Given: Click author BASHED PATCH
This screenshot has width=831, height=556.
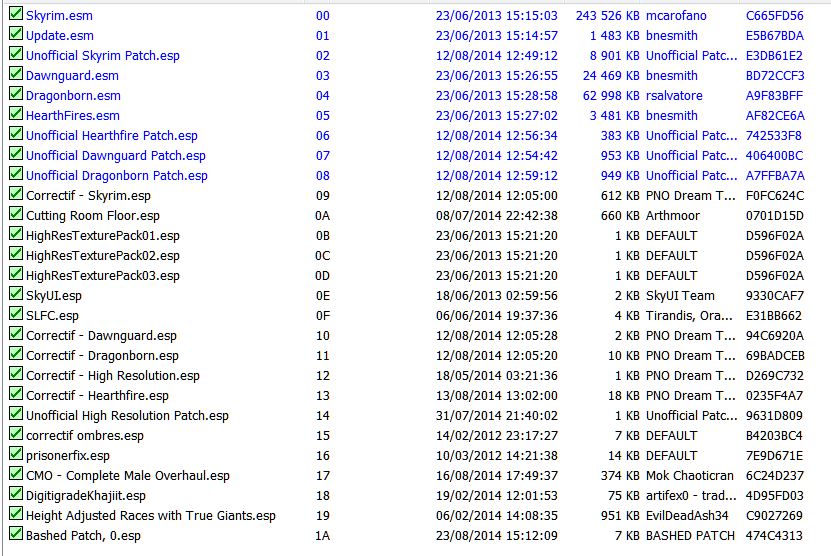Looking at the screenshot, I should (690, 536).
